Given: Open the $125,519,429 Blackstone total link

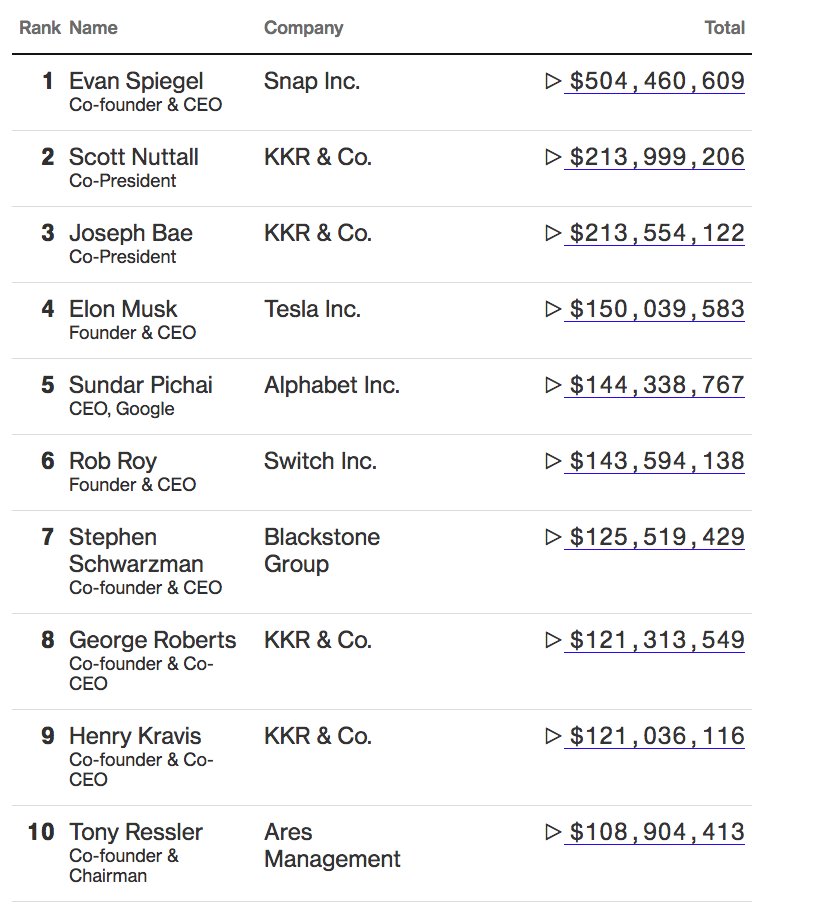Looking at the screenshot, I should pyautogui.click(x=656, y=537).
